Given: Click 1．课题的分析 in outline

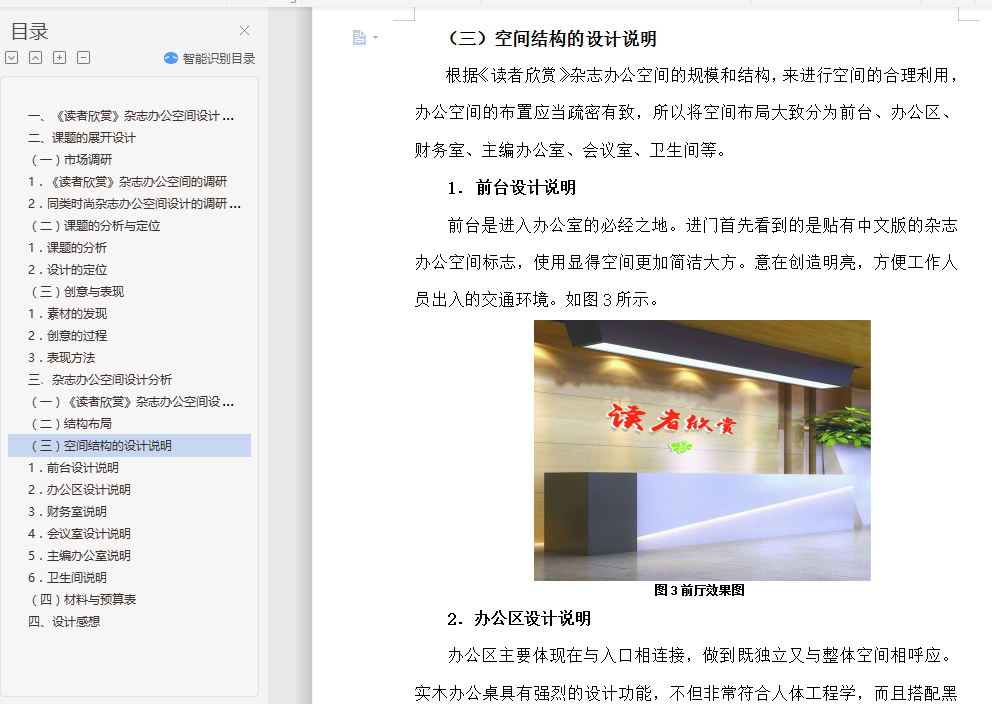Looking at the screenshot, I should click(67, 248).
